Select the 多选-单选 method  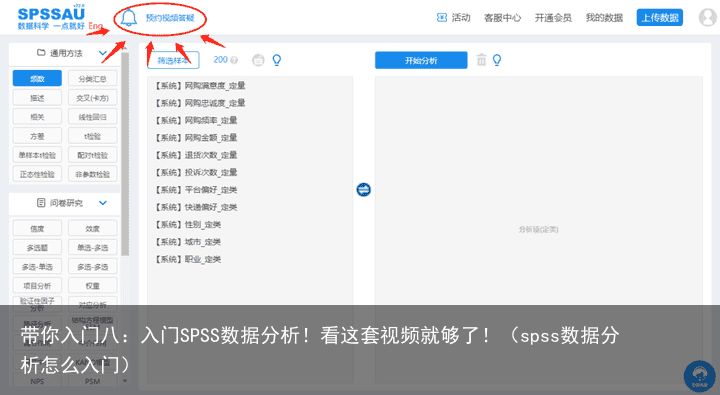[x=37, y=266]
